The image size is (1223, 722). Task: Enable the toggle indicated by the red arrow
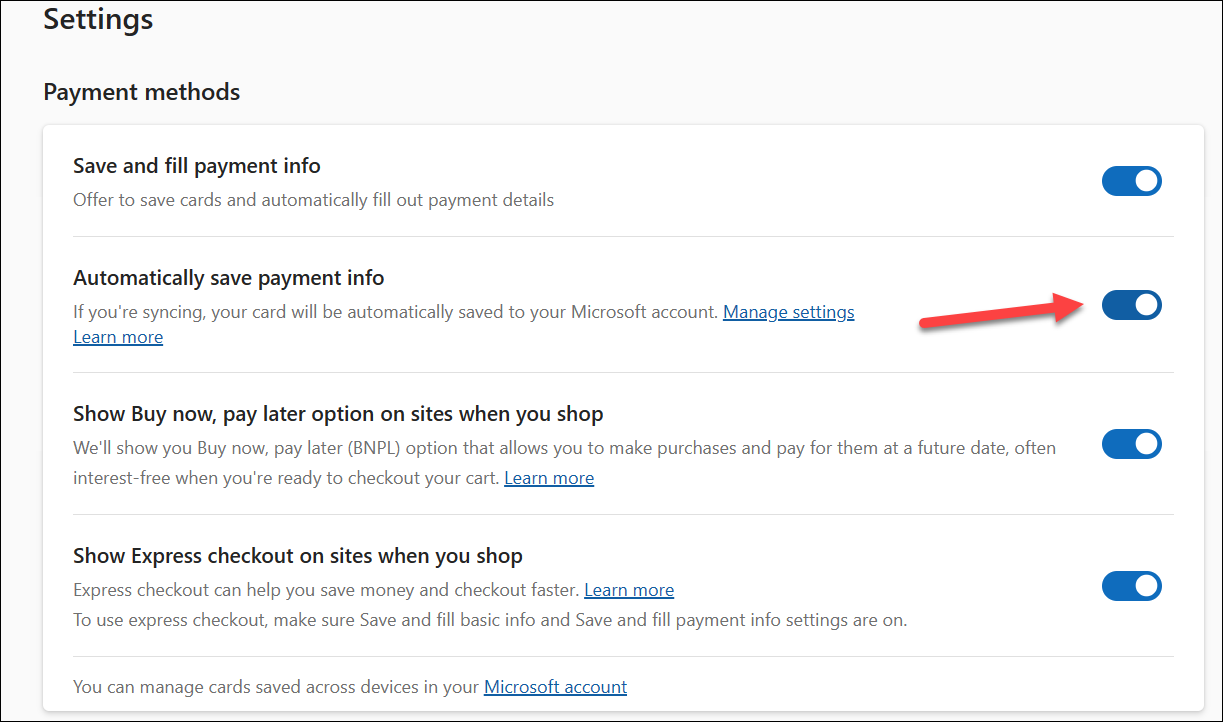(1131, 305)
